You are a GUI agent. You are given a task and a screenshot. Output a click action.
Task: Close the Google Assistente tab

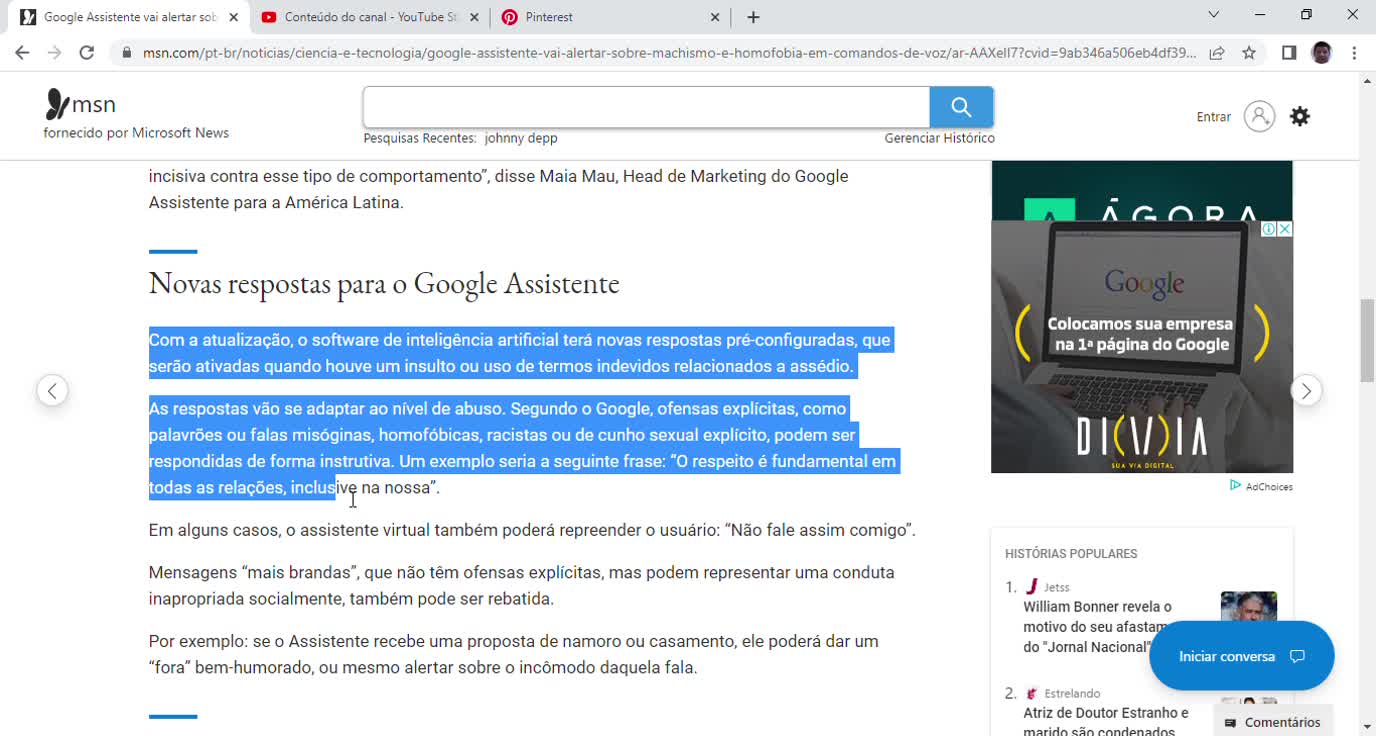(x=233, y=17)
